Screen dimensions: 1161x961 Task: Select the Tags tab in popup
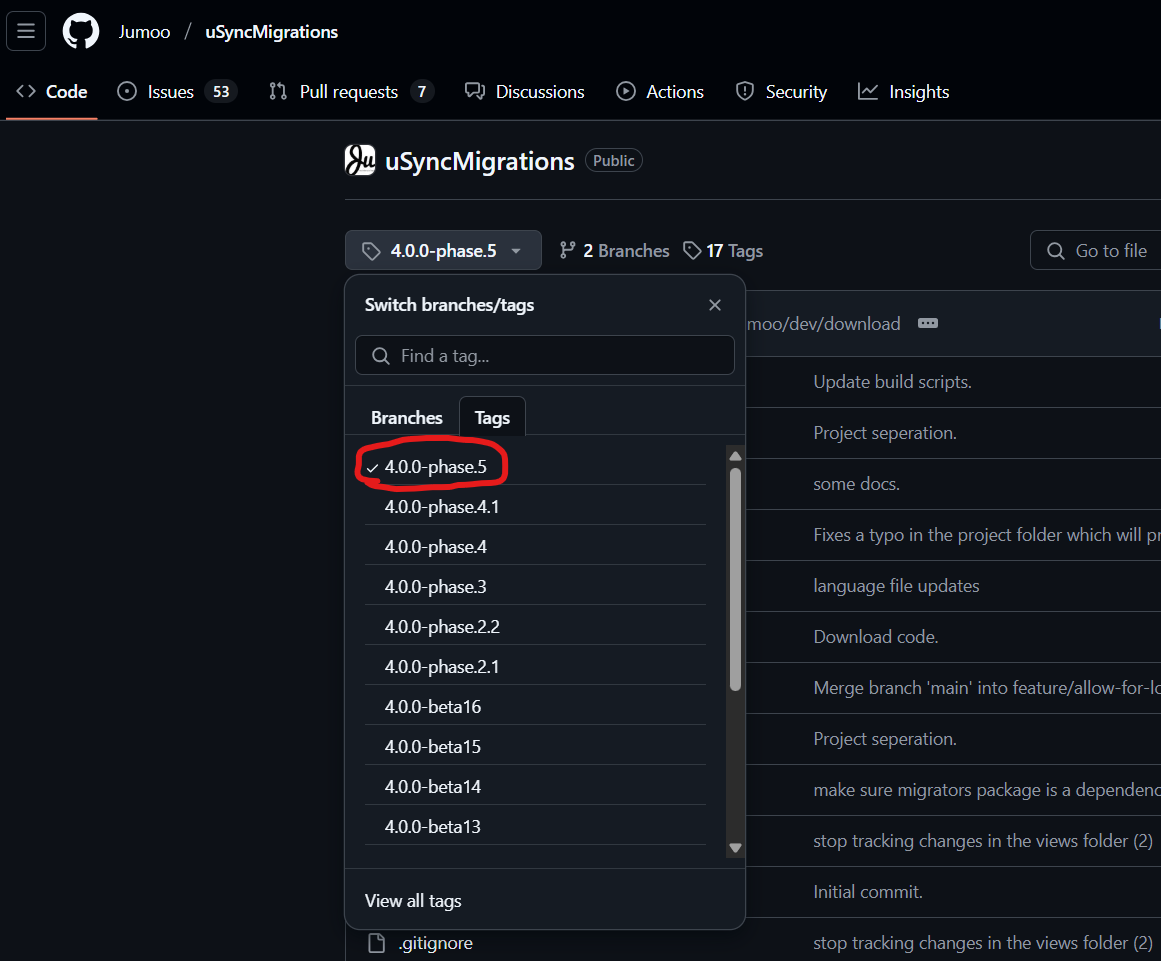[x=492, y=418]
